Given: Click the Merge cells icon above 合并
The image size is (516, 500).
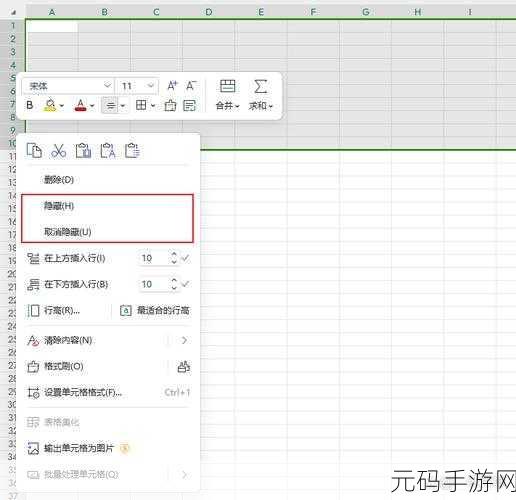Looking at the screenshot, I should pos(228,86).
